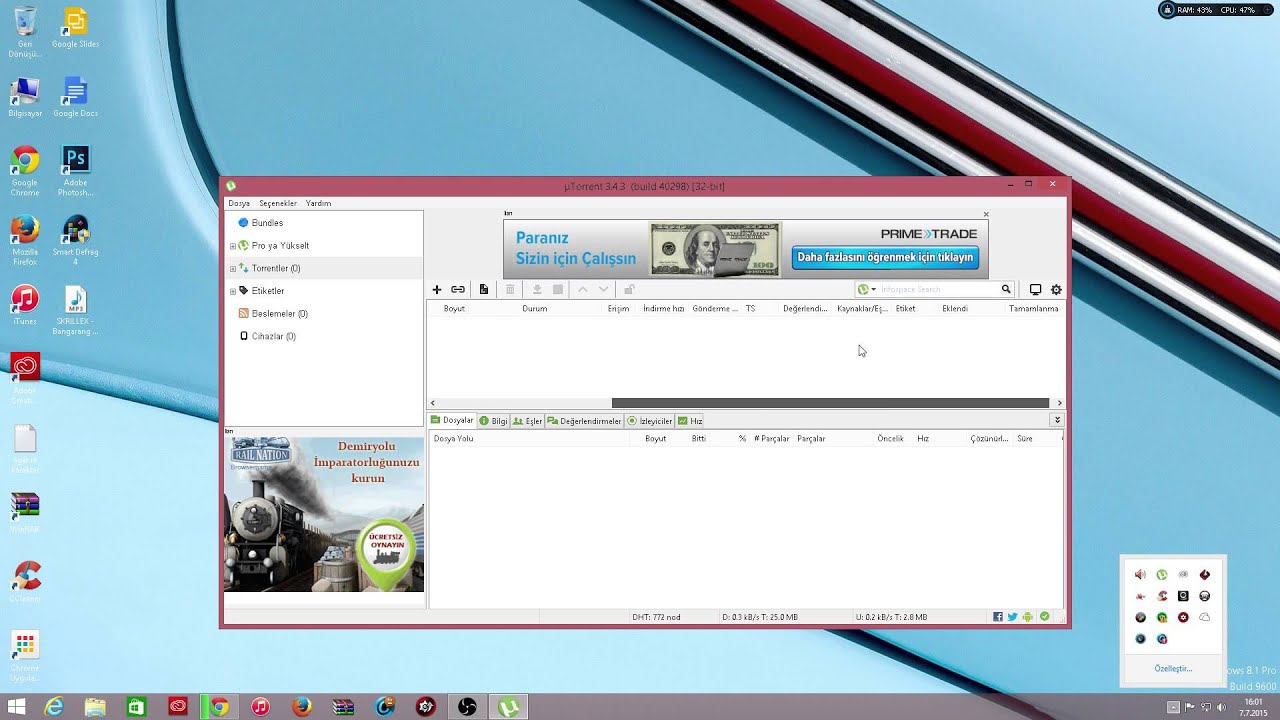Expand the Pro ya Yükselt tree node

(x=233, y=246)
